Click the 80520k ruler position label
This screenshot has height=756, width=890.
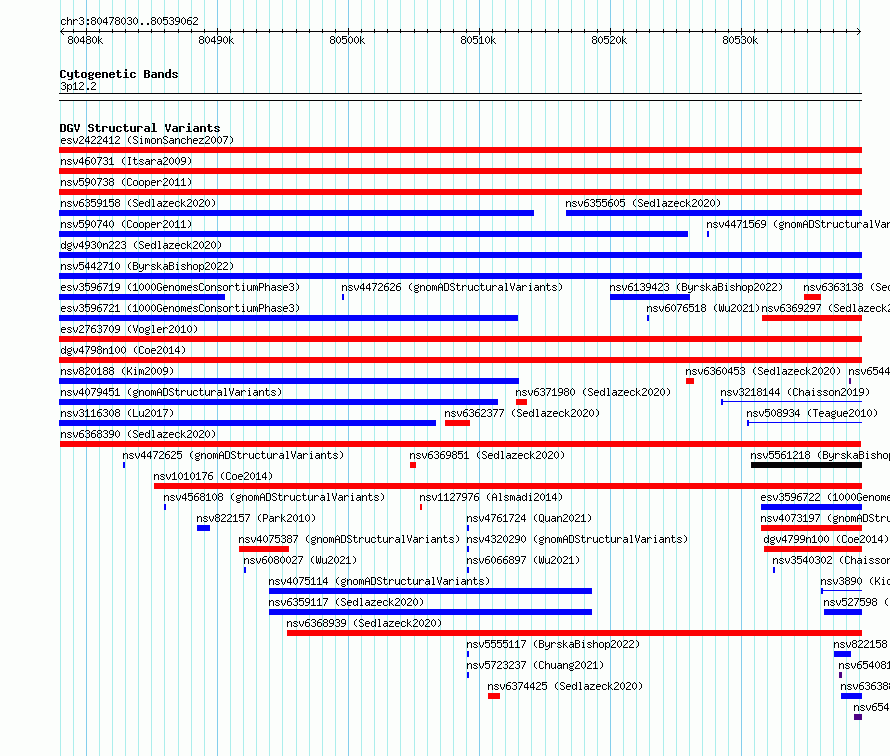click(x=609, y=40)
